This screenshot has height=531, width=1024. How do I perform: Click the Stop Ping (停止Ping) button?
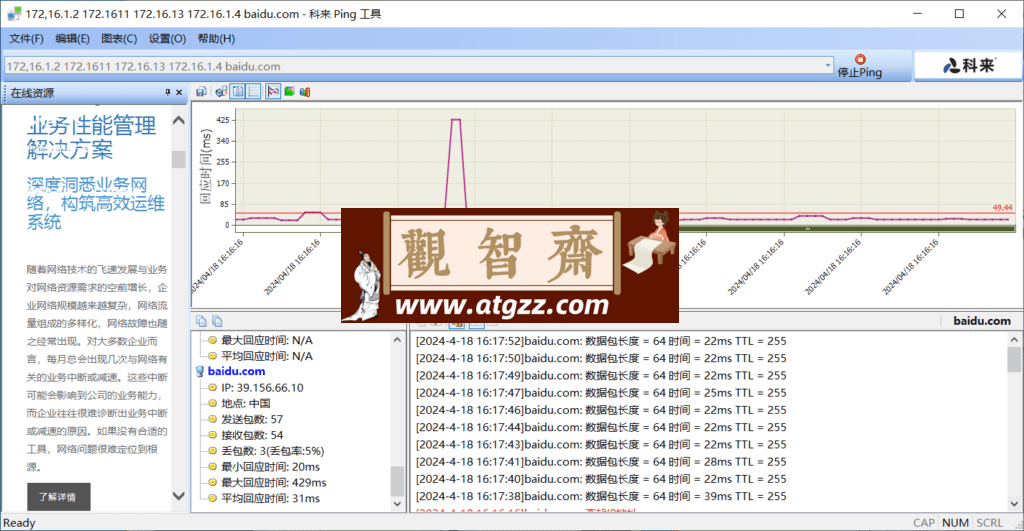tap(860, 67)
